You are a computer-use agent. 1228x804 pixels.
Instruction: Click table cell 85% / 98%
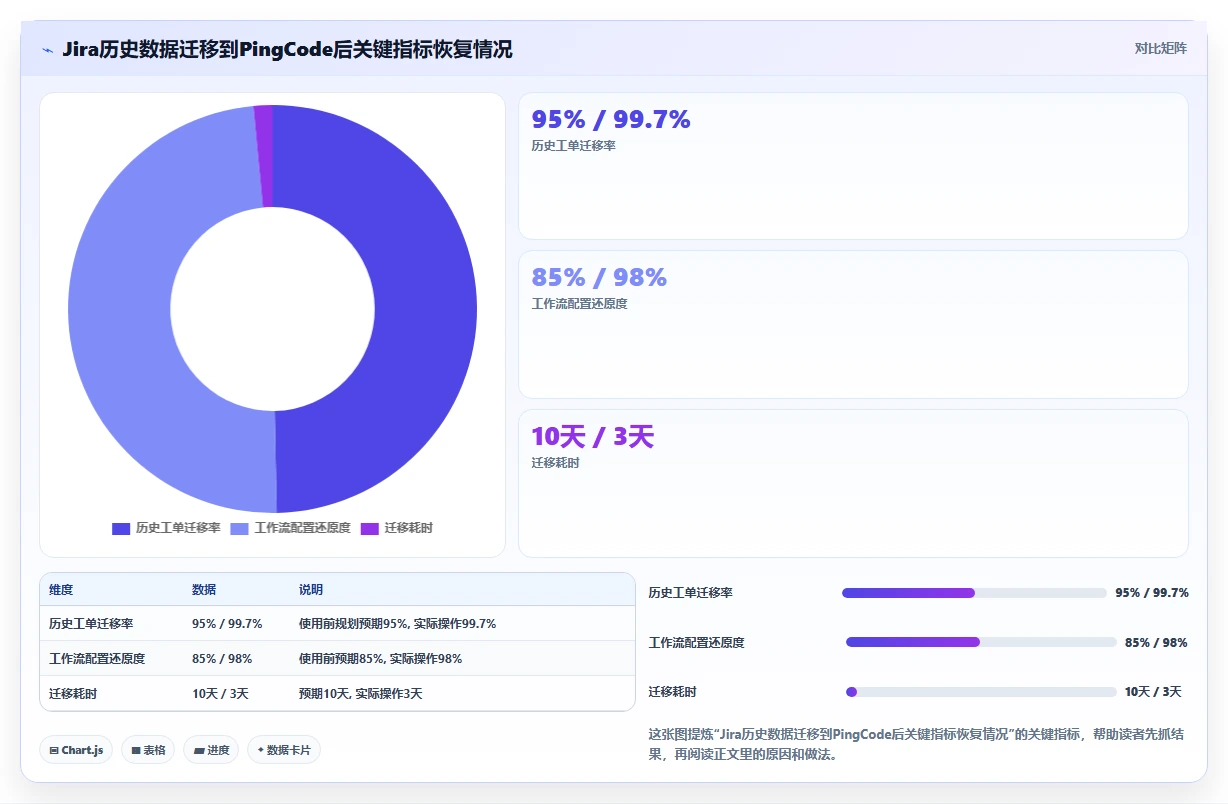[222, 658]
